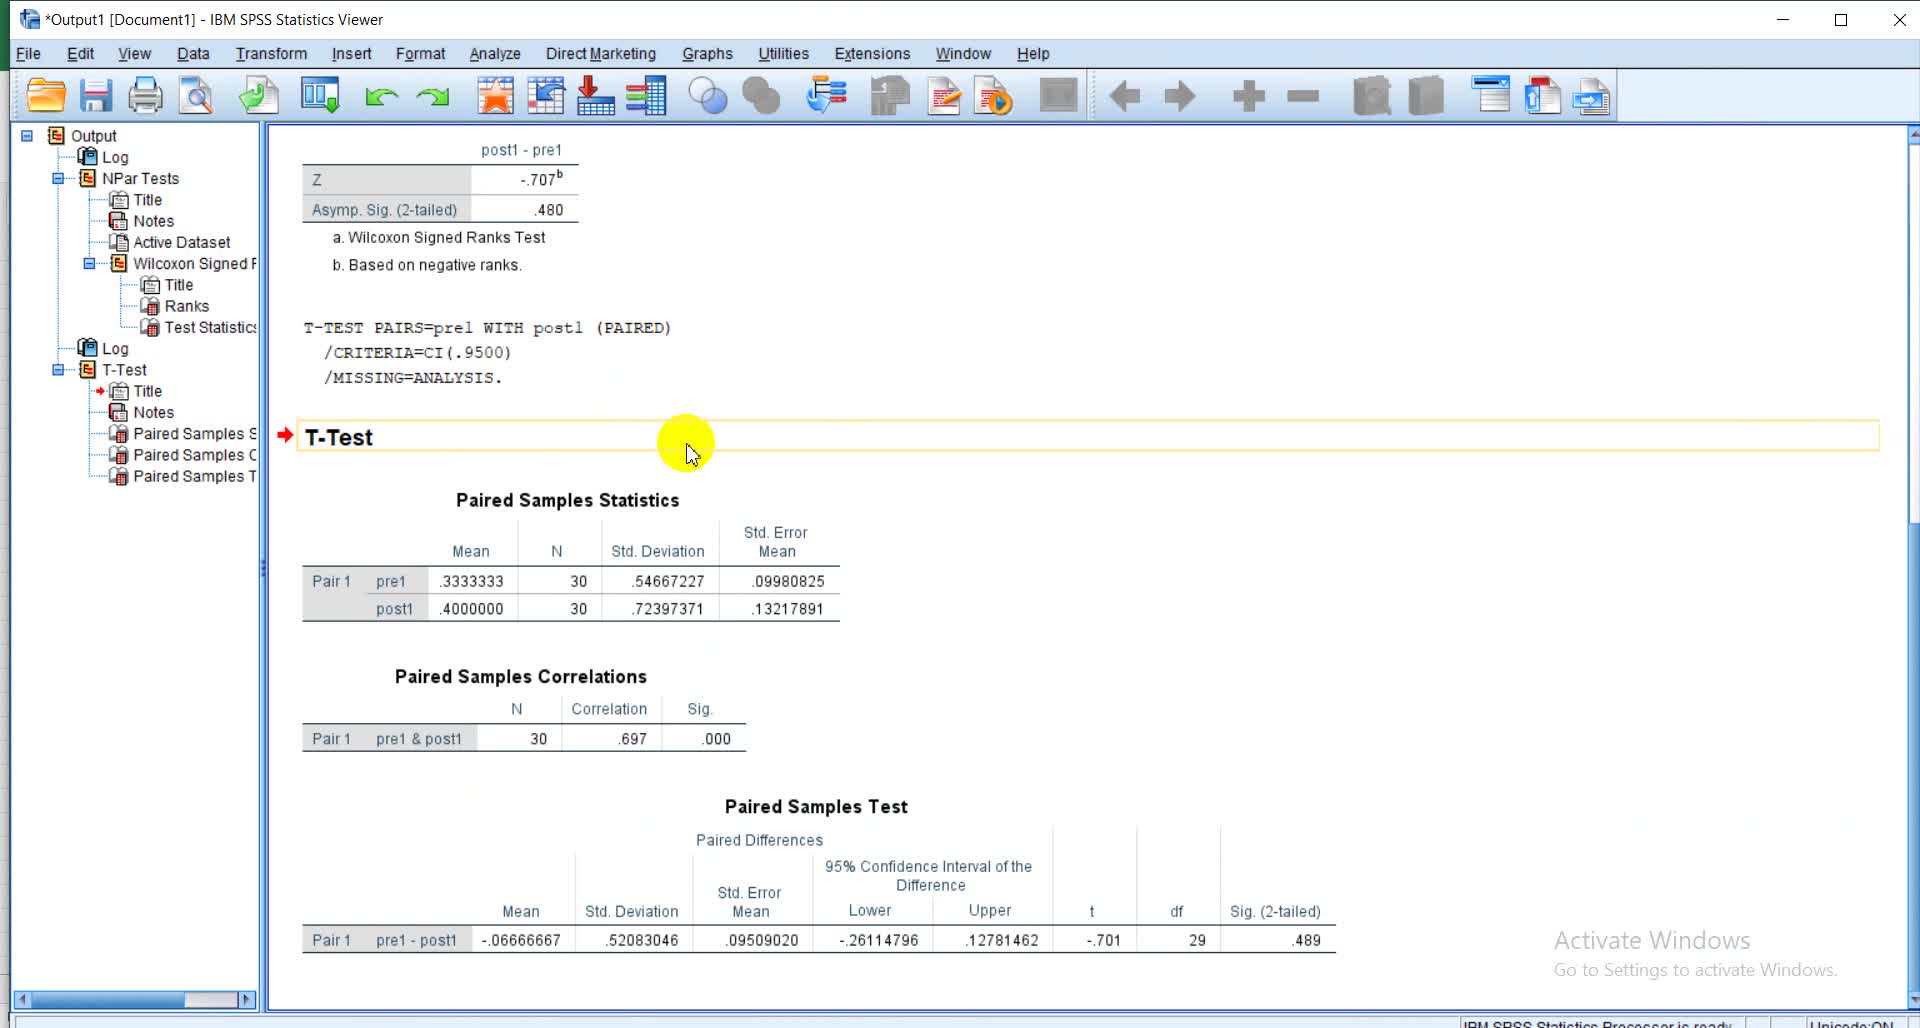Collapse the root Output tree node

click(x=27, y=136)
